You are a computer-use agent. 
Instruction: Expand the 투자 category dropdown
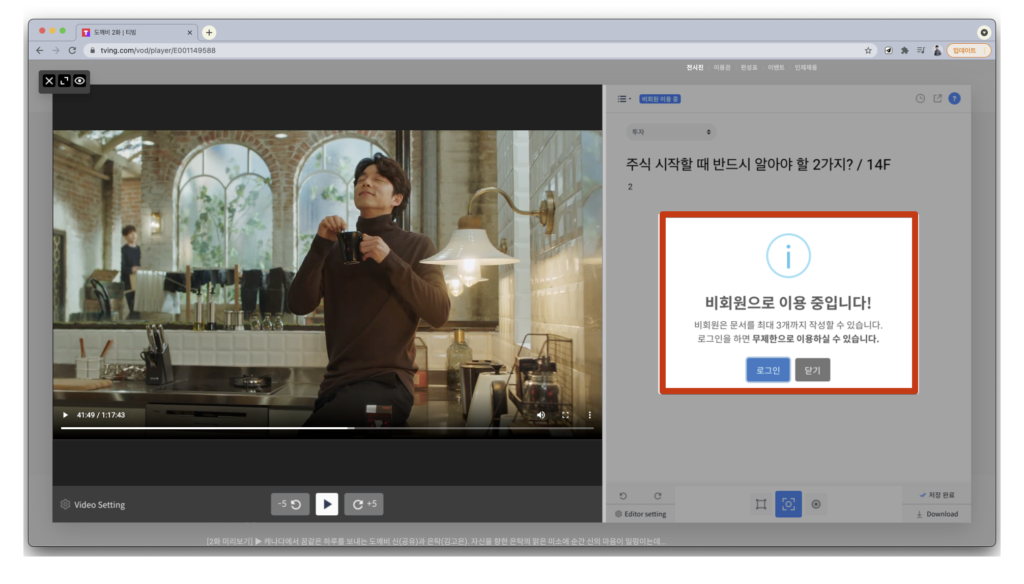coord(671,132)
